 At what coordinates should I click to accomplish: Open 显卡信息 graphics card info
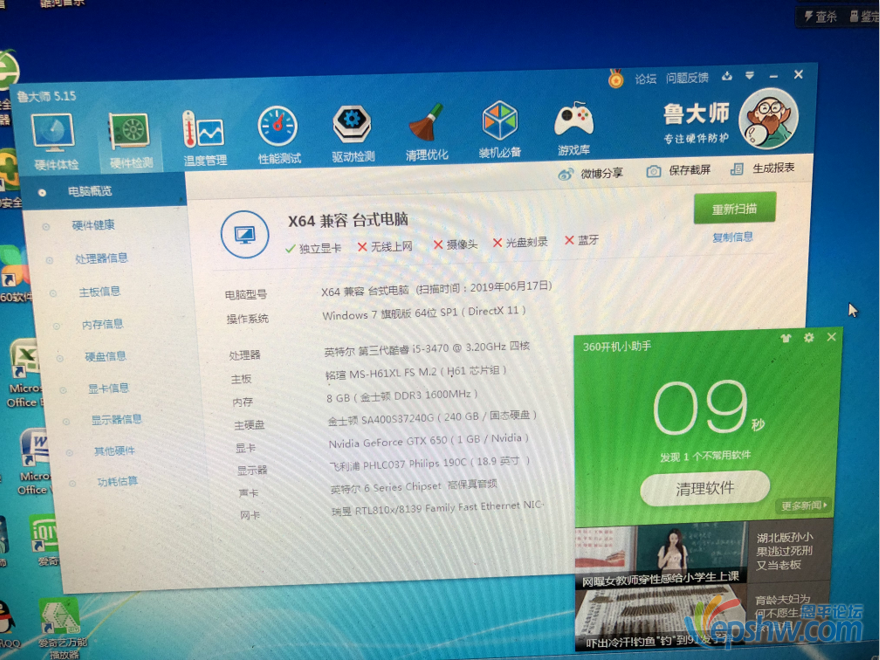click(x=108, y=388)
